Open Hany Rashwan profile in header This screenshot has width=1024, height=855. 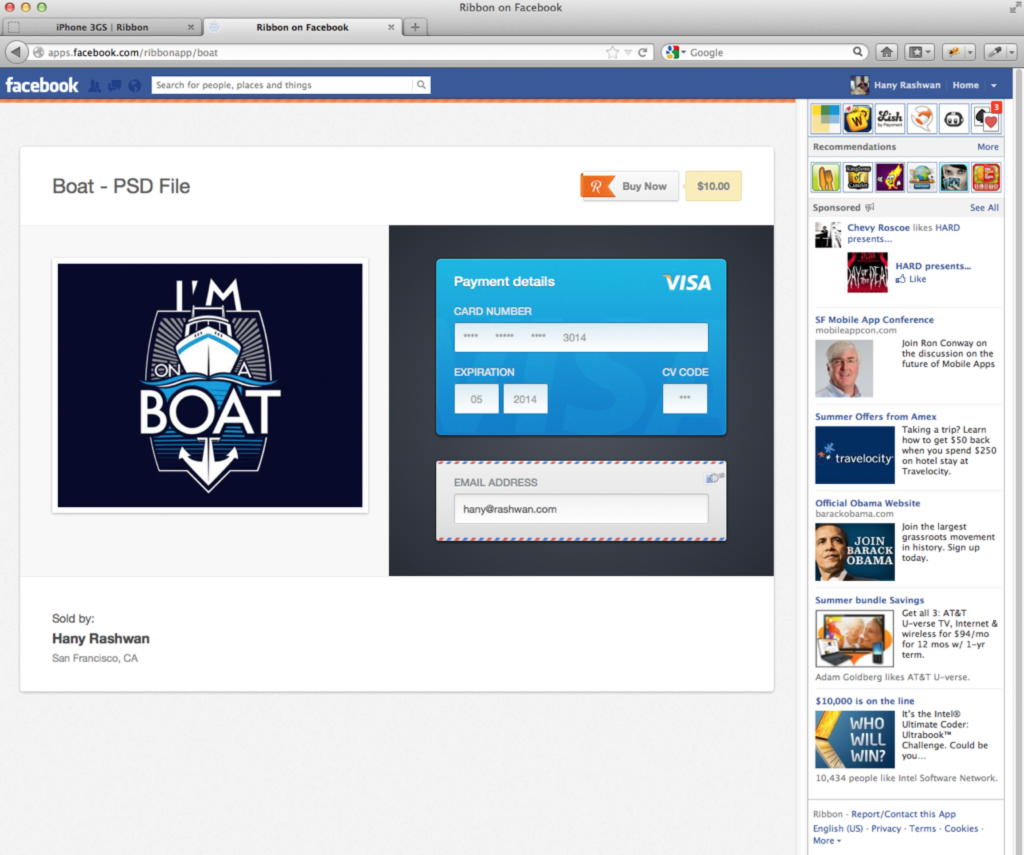pyautogui.click(x=896, y=85)
